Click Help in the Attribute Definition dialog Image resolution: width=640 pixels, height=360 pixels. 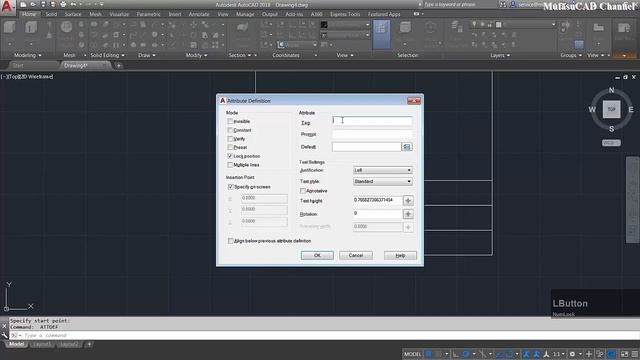pos(400,256)
